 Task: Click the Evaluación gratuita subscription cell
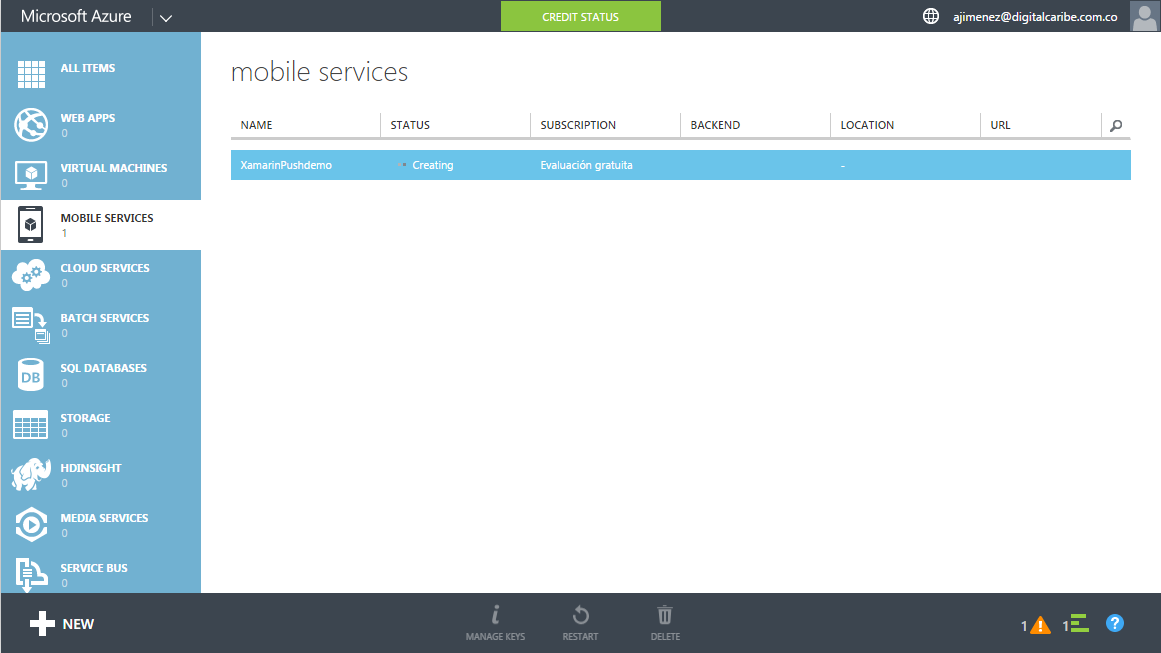click(586, 165)
